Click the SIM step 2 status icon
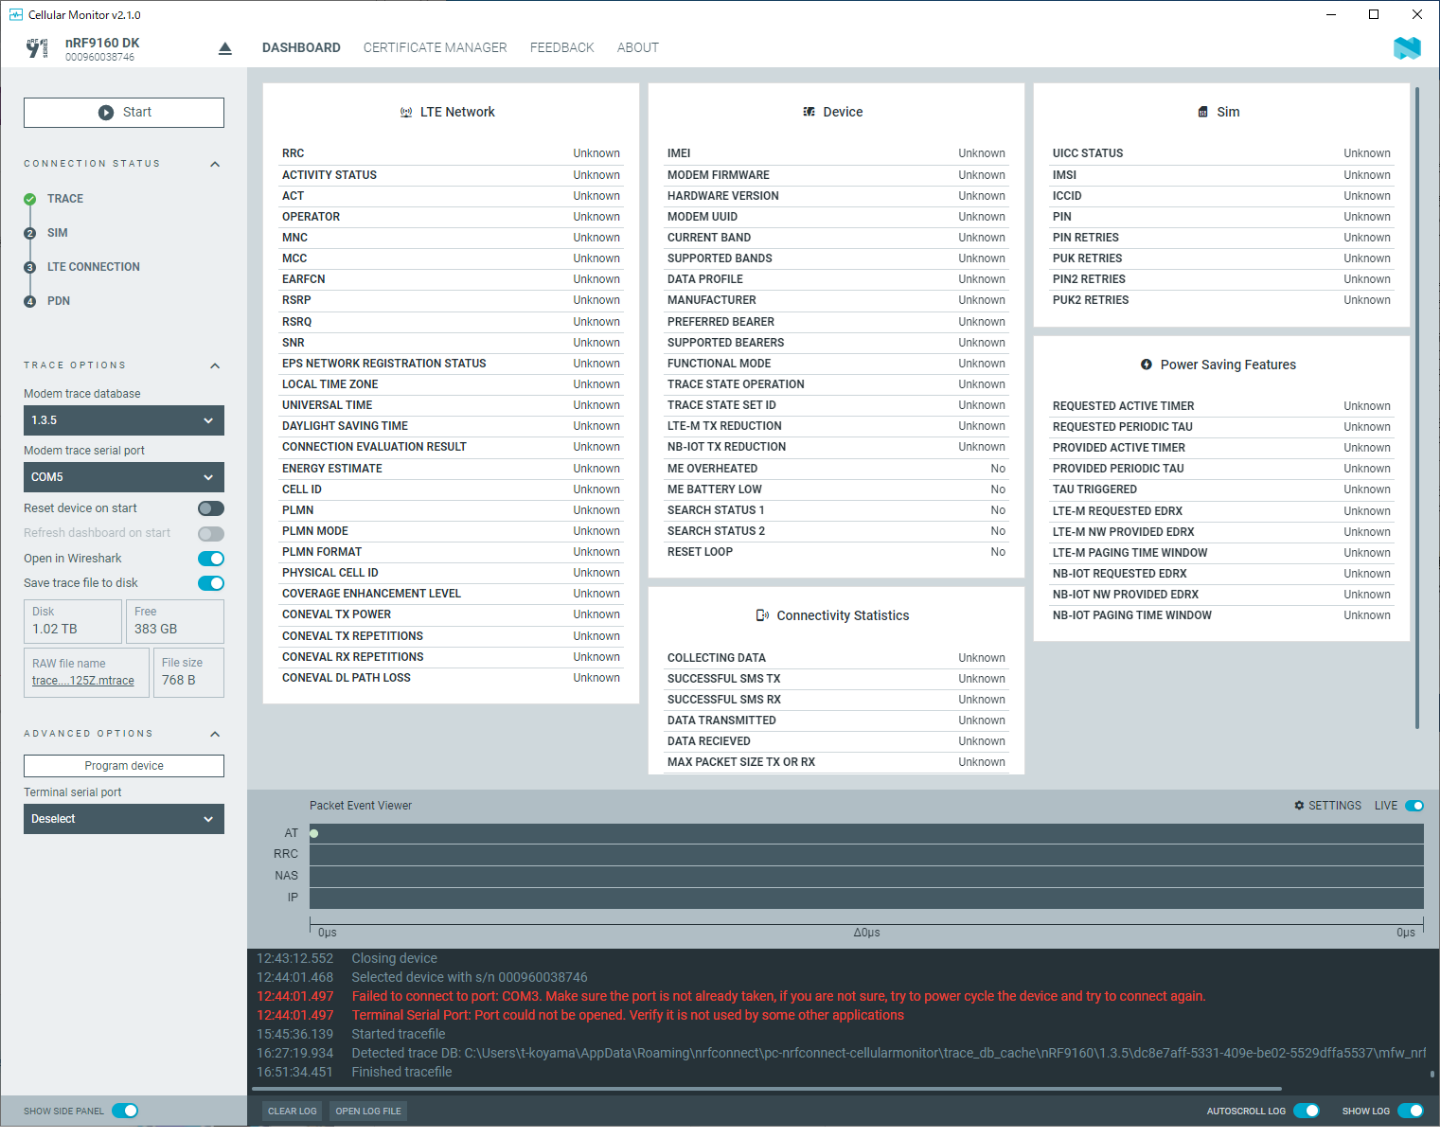The height and width of the screenshot is (1127, 1440). [x=30, y=233]
